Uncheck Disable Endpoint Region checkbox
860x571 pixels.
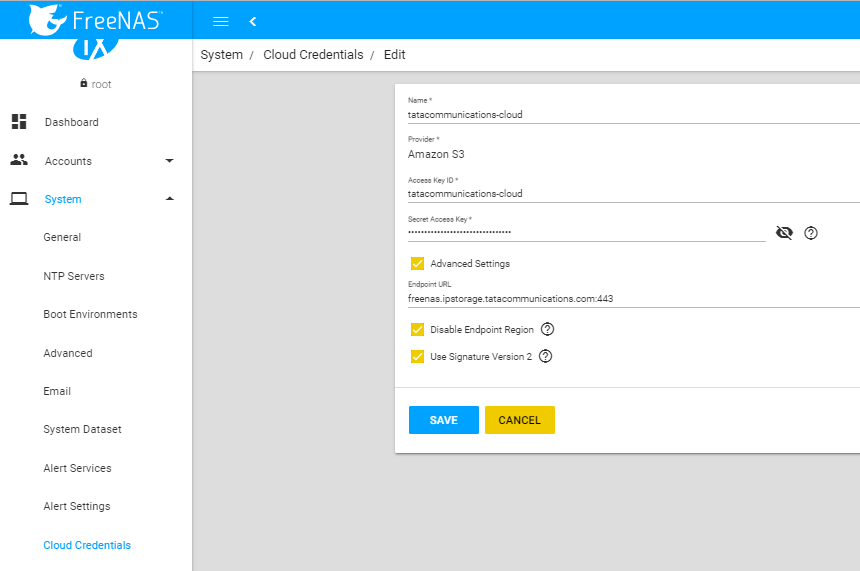[417, 329]
